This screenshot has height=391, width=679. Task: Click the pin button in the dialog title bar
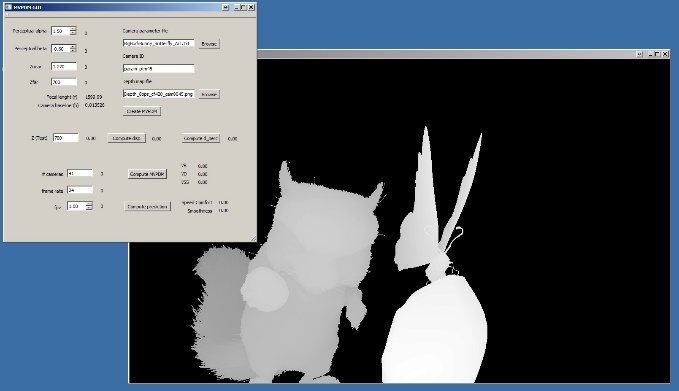pyautogui.click(x=226, y=7)
